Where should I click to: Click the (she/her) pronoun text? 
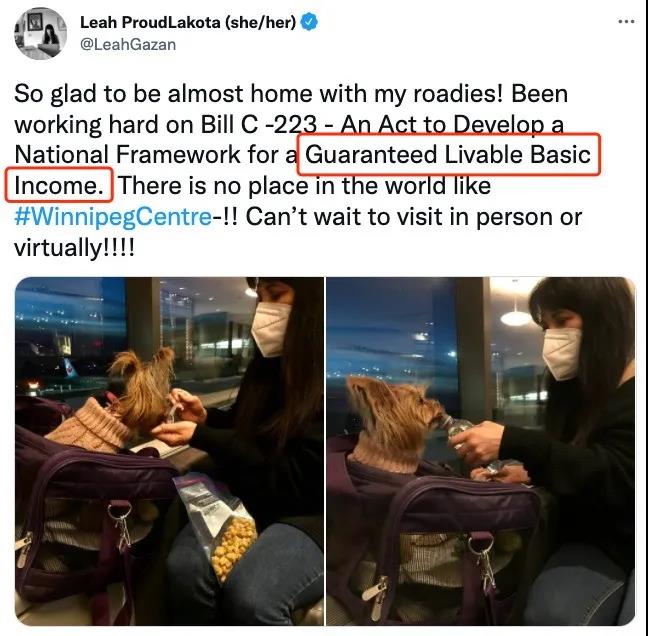[260, 22]
